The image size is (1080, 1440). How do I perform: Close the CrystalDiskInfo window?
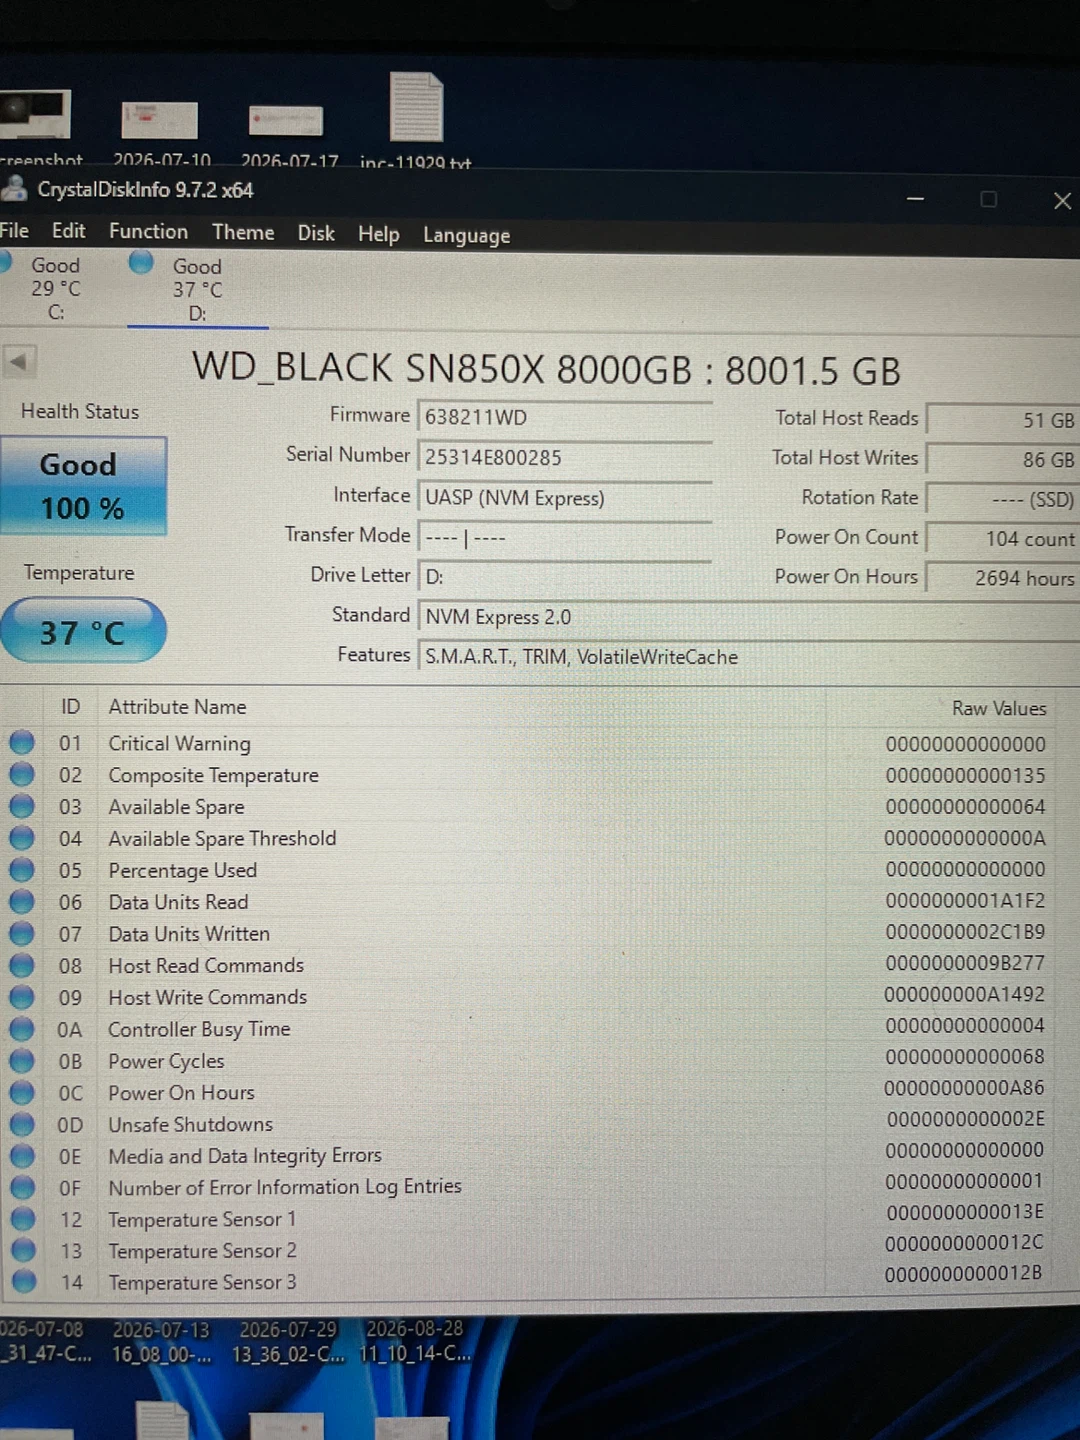click(1062, 201)
